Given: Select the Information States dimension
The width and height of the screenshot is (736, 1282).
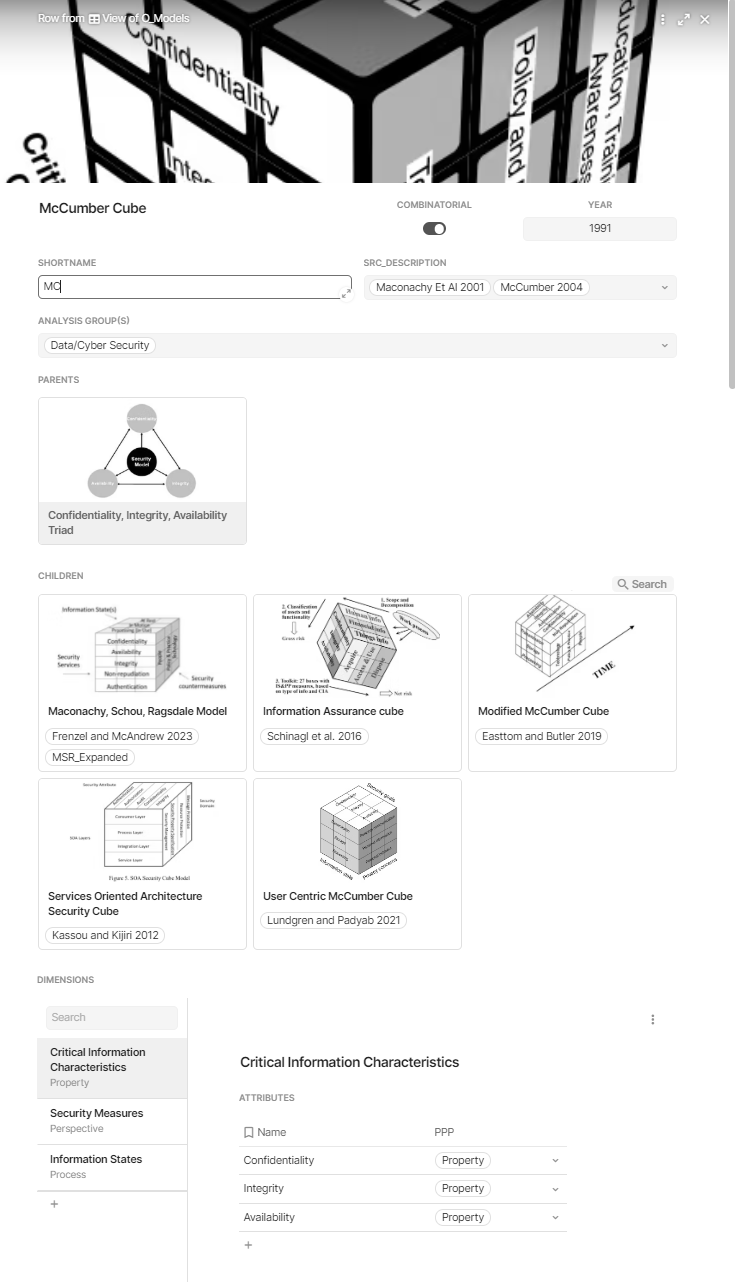Looking at the screenshot, I should 112,1166.
